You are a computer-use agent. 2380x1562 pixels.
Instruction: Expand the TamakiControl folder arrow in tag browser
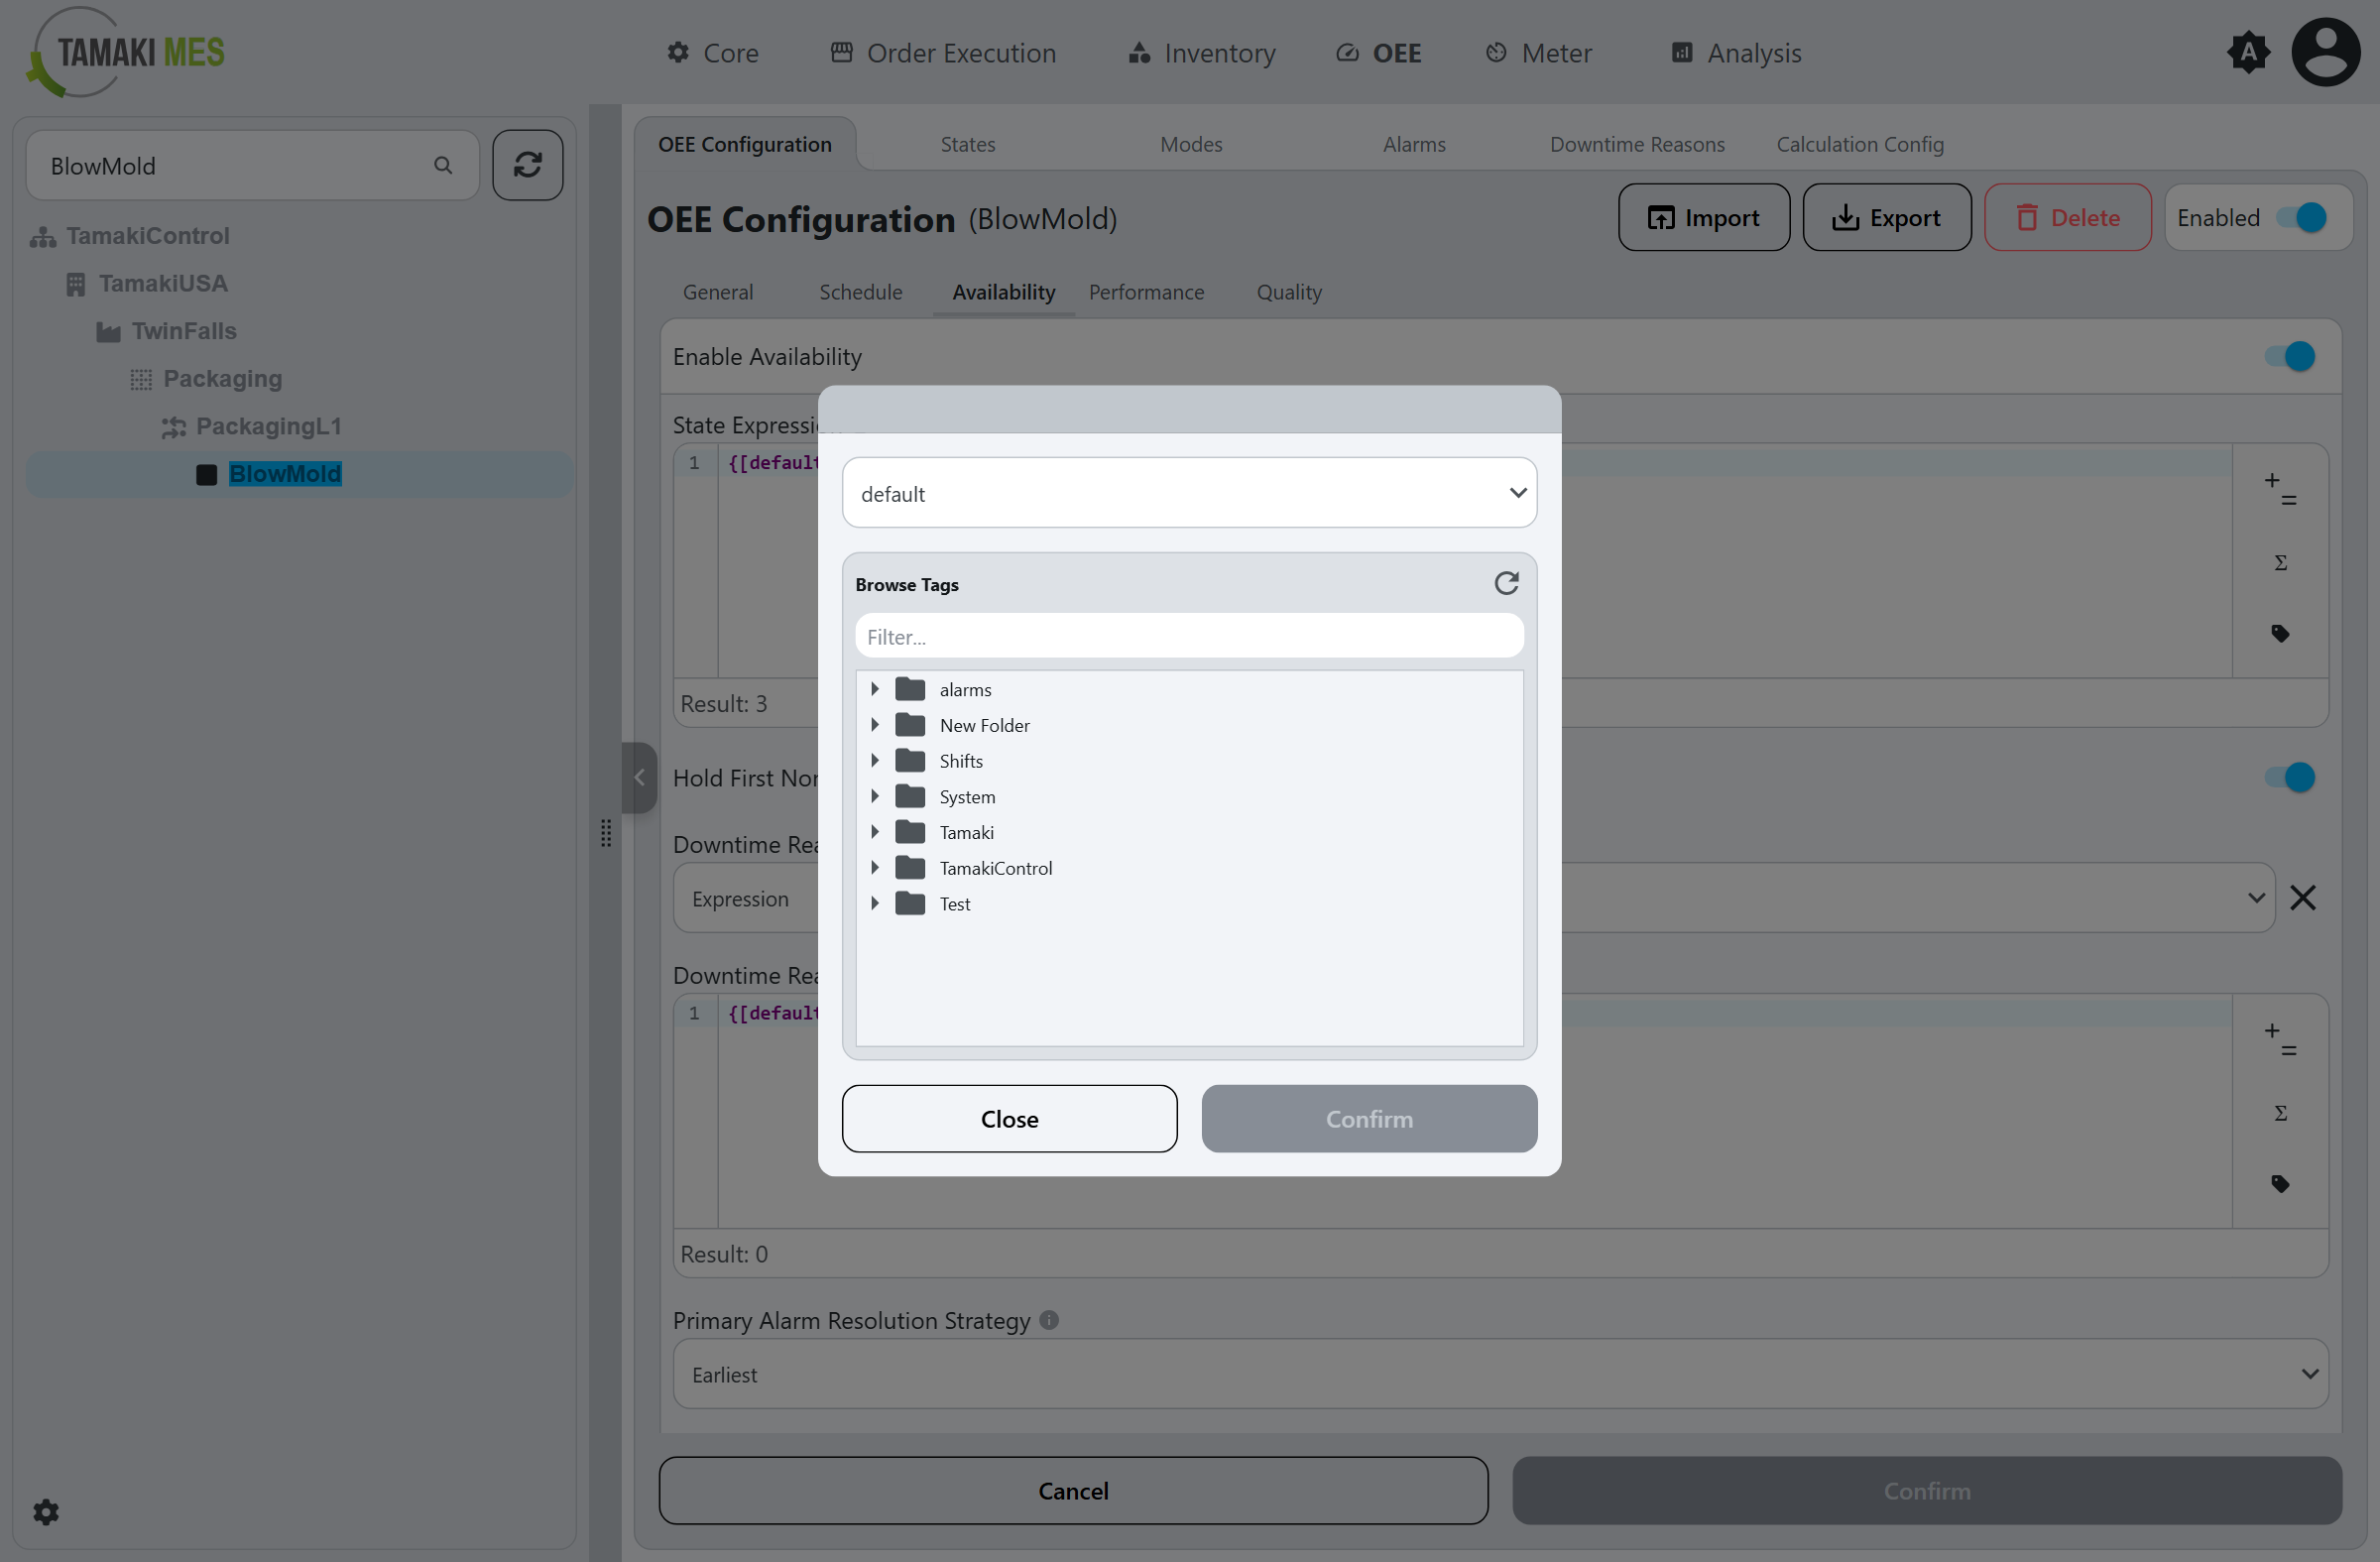(874, 868)
